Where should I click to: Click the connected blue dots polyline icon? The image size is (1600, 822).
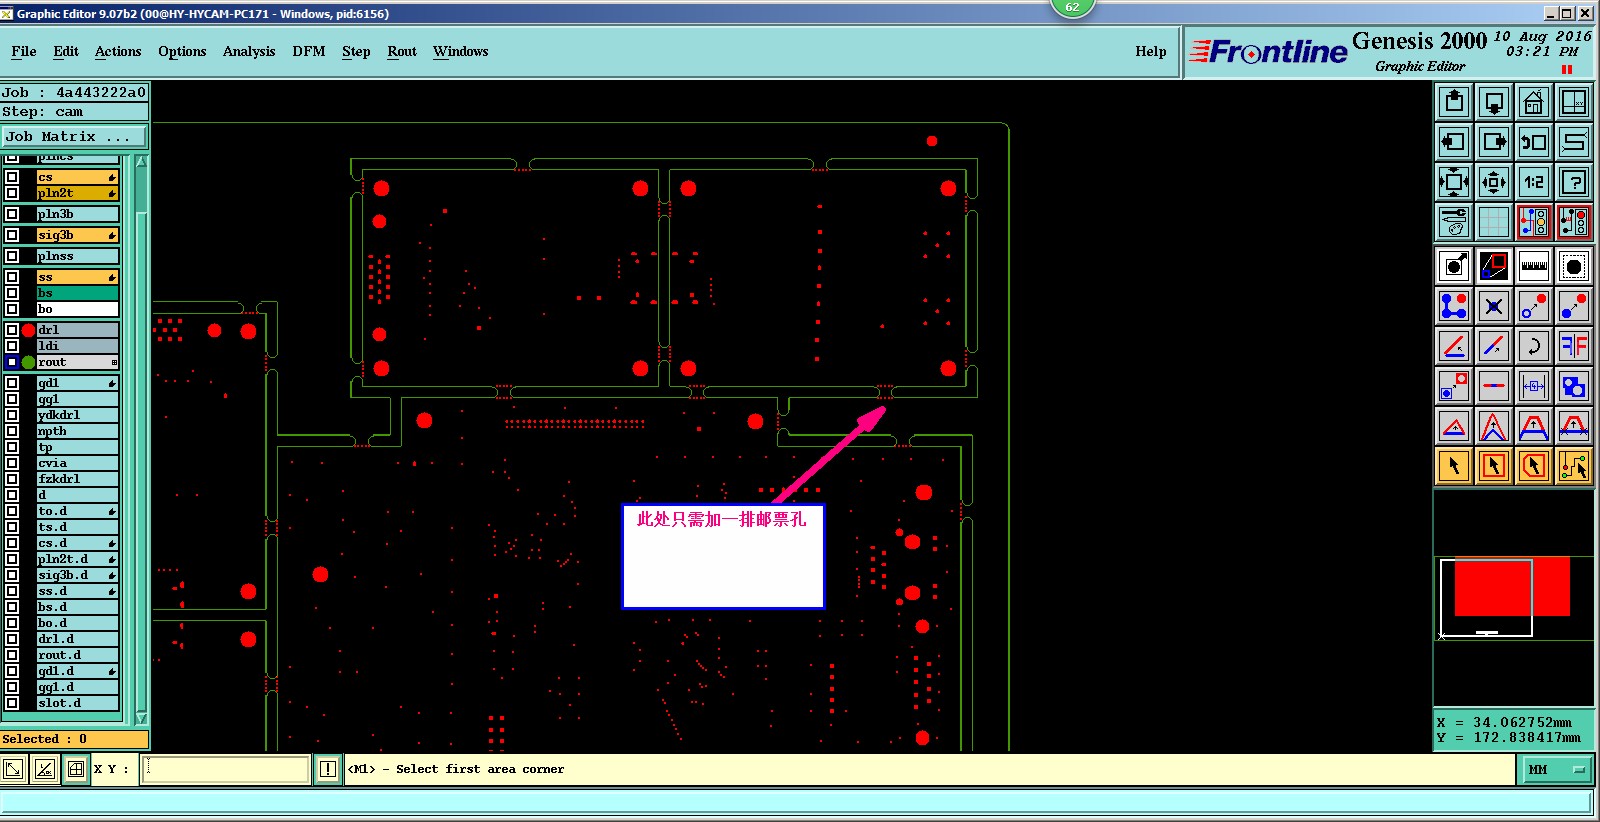click(1454, 306)
